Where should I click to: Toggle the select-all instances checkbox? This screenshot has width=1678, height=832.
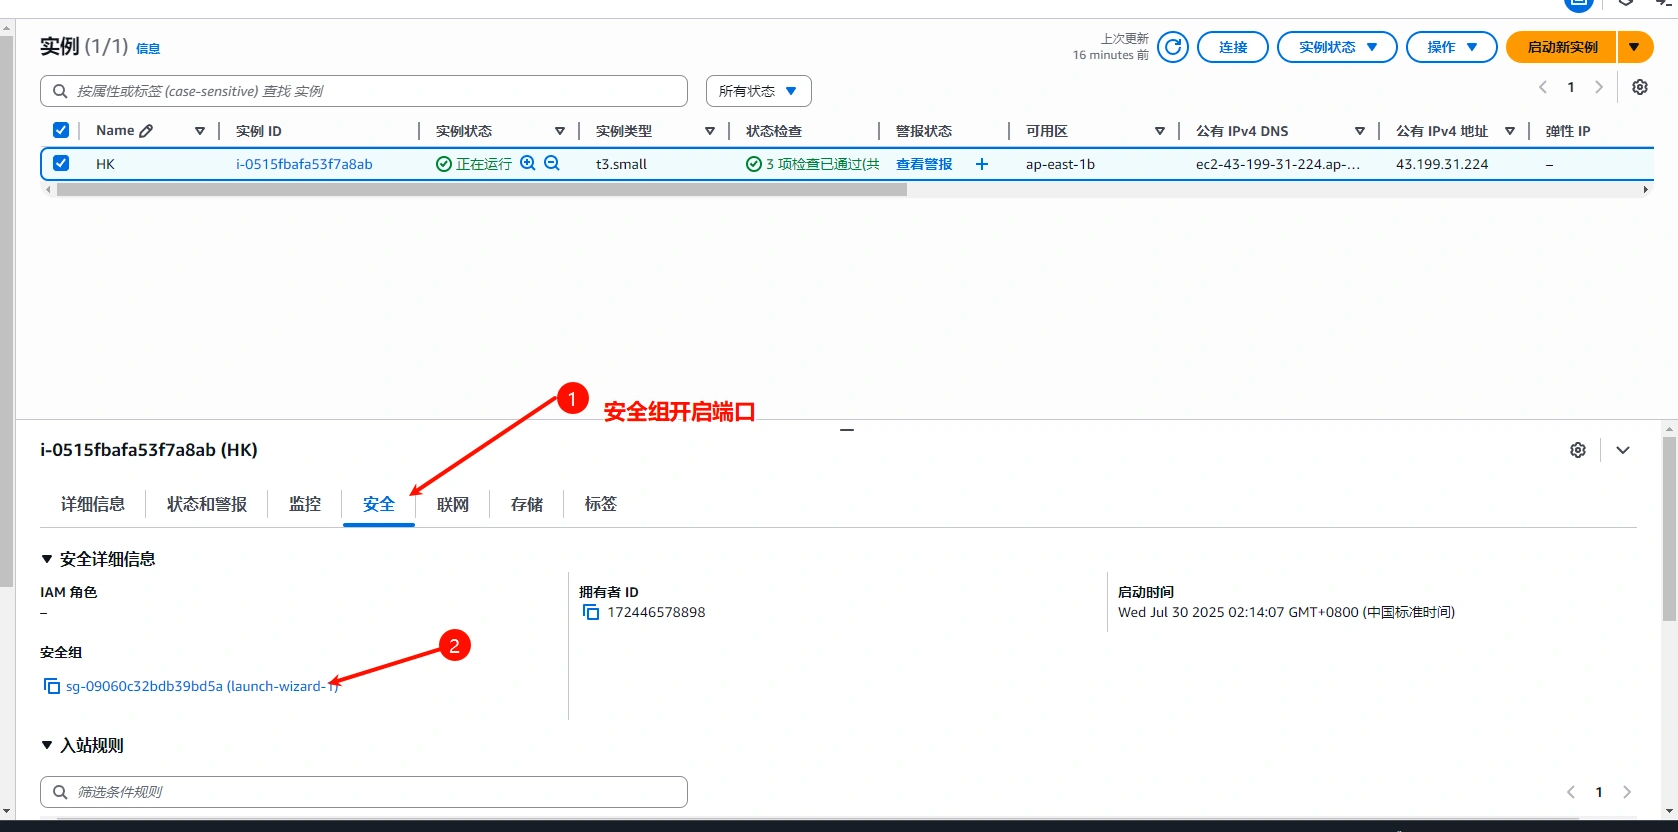(x=61, y=131)
